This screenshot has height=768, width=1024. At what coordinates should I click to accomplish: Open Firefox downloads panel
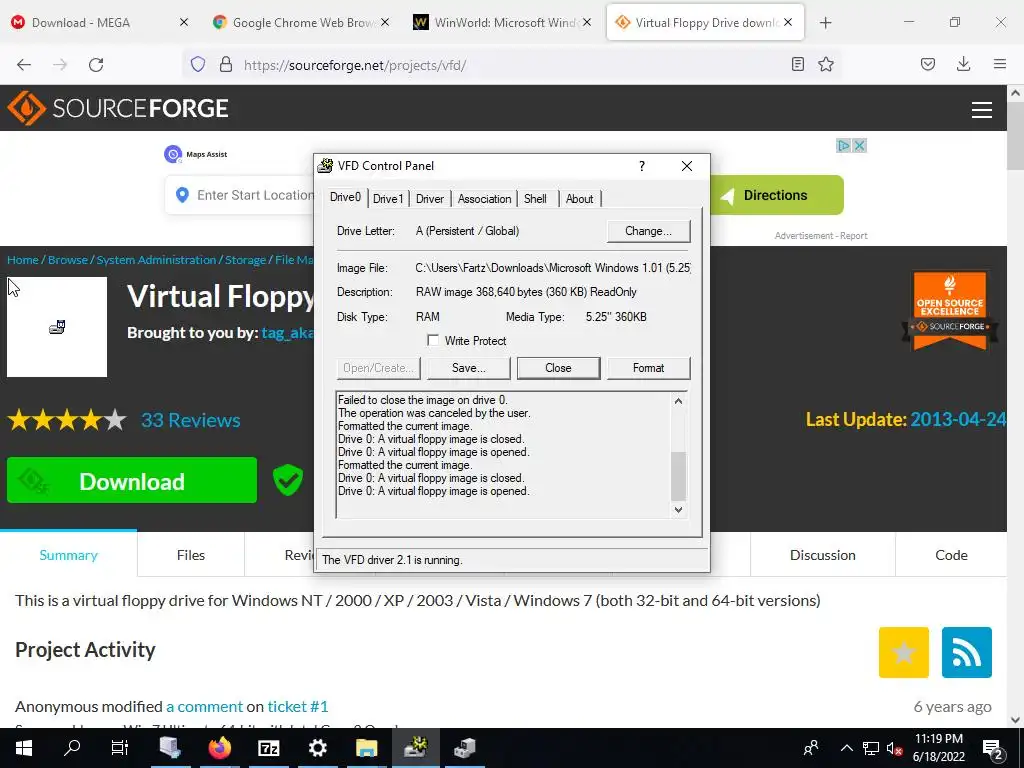tap(963, 64)
